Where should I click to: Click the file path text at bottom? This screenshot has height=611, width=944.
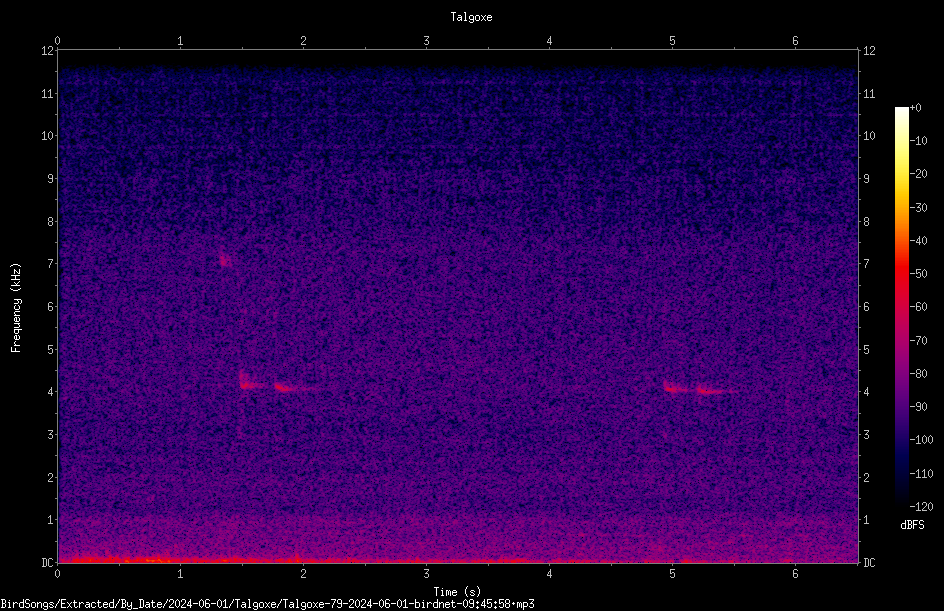click(x=267, y=604)
